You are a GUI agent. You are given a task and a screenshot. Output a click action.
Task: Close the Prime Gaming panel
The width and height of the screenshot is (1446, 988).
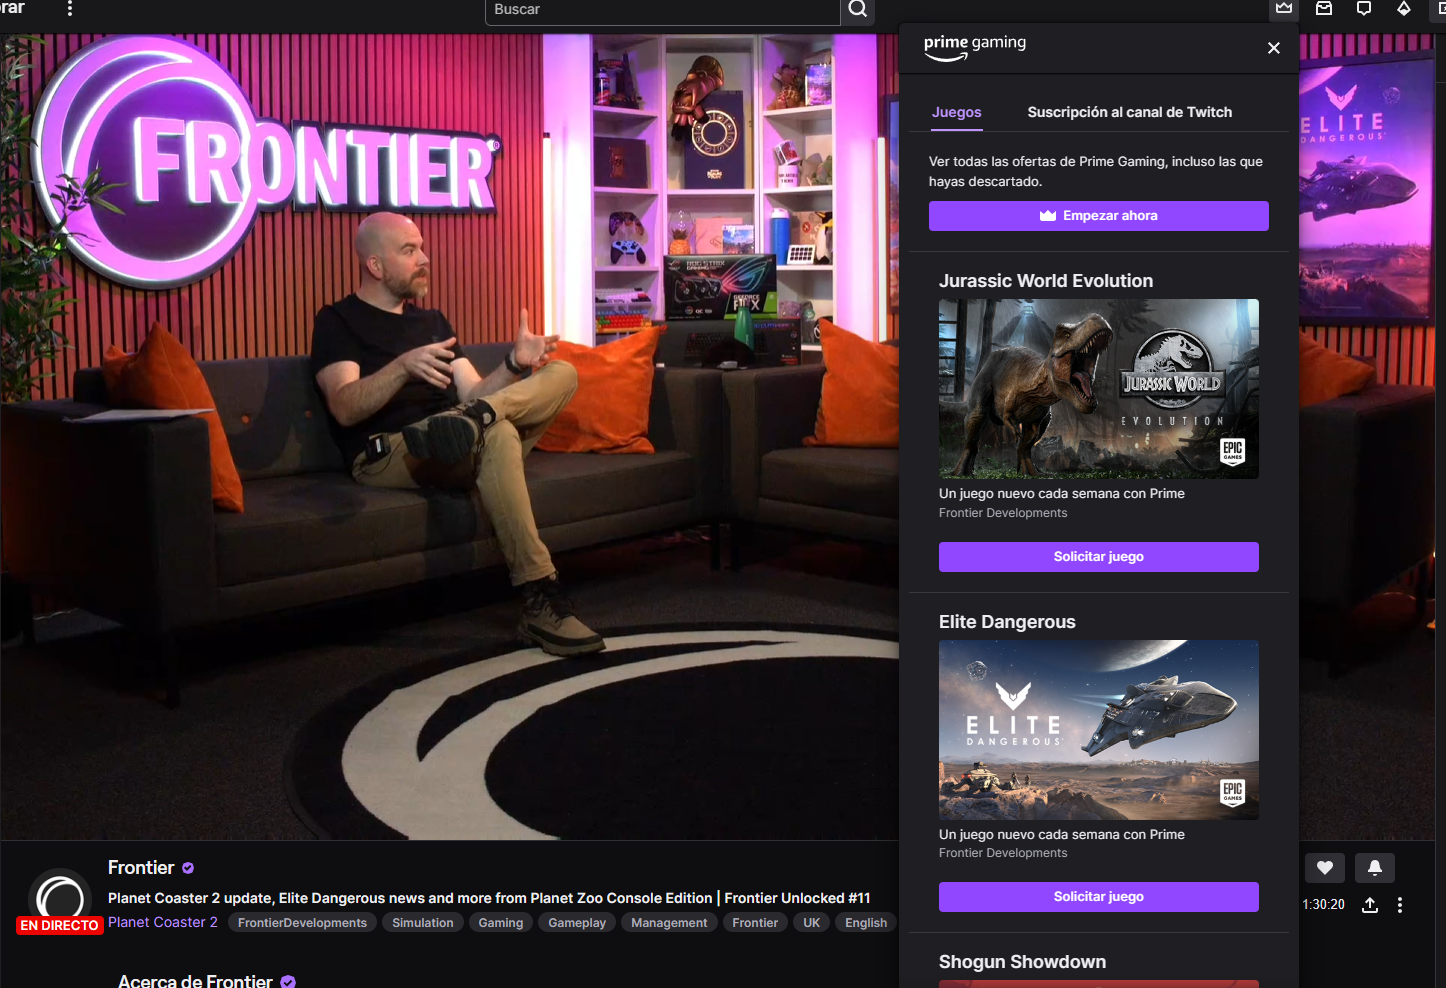(1274, 48)
